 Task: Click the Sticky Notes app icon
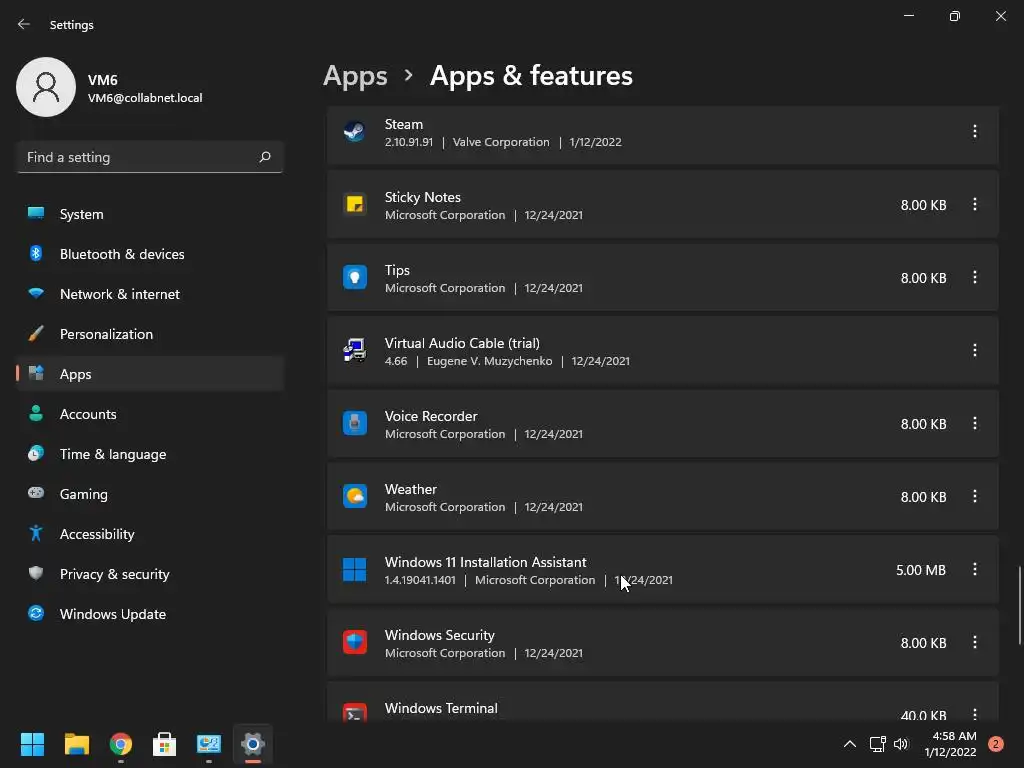[x=354, y=205]
